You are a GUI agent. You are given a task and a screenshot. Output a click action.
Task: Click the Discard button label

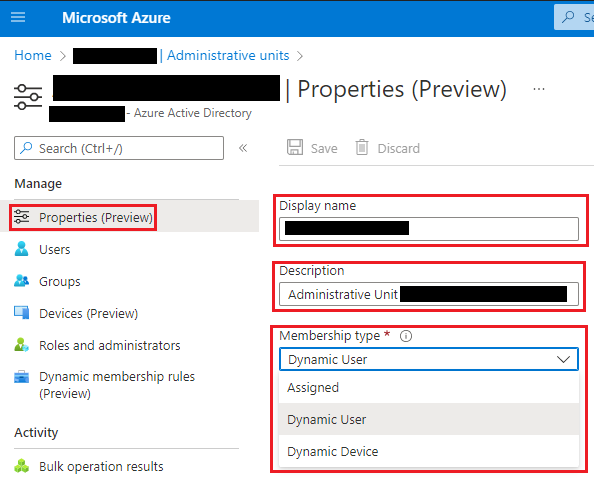(399, 148)
